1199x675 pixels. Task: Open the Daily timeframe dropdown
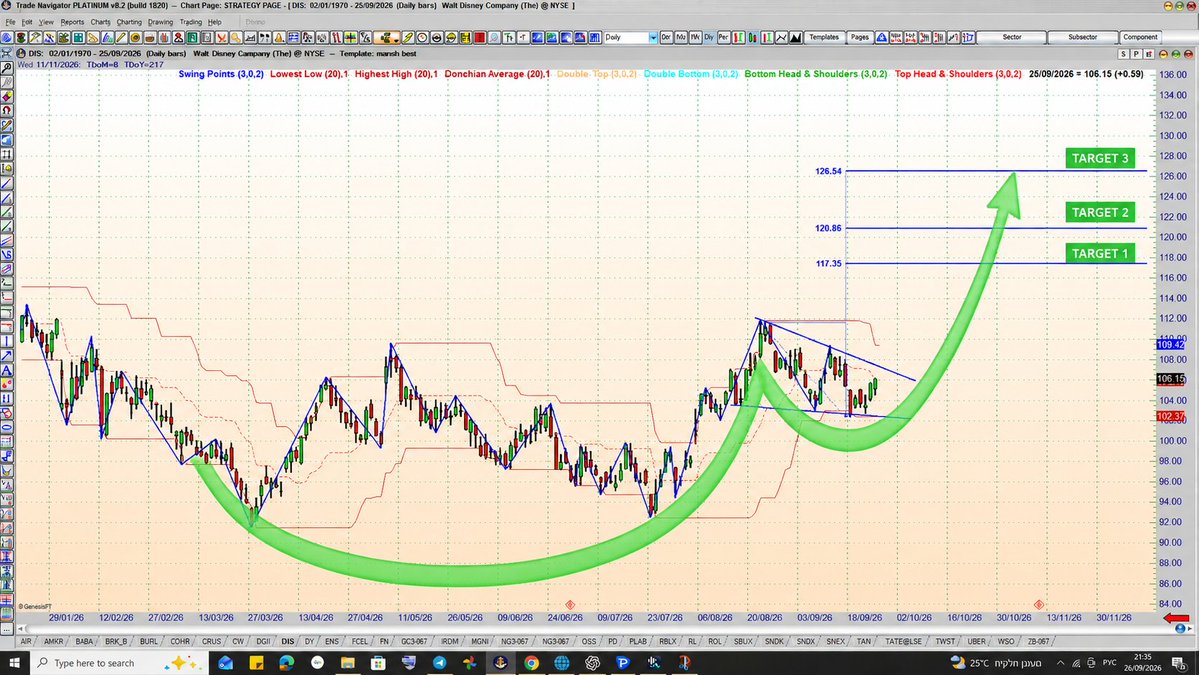coord(653,37)
